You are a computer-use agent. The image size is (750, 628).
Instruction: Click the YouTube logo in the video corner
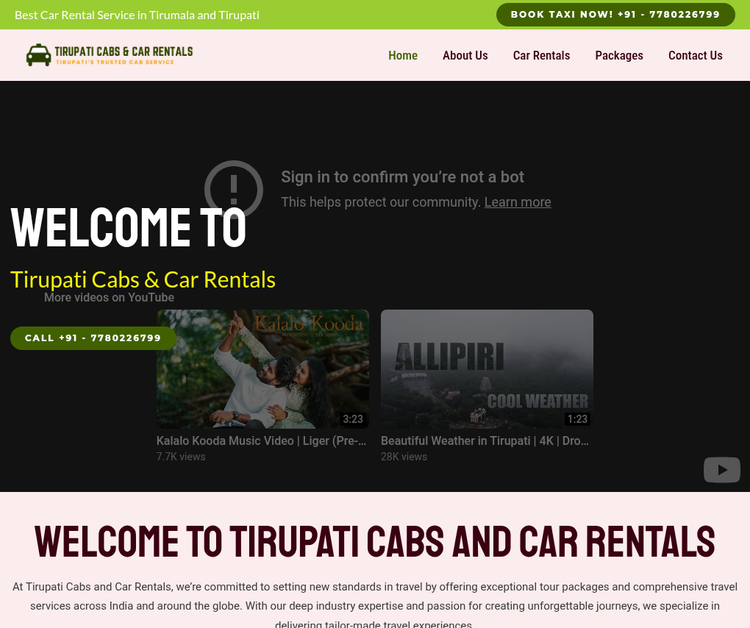721,469
